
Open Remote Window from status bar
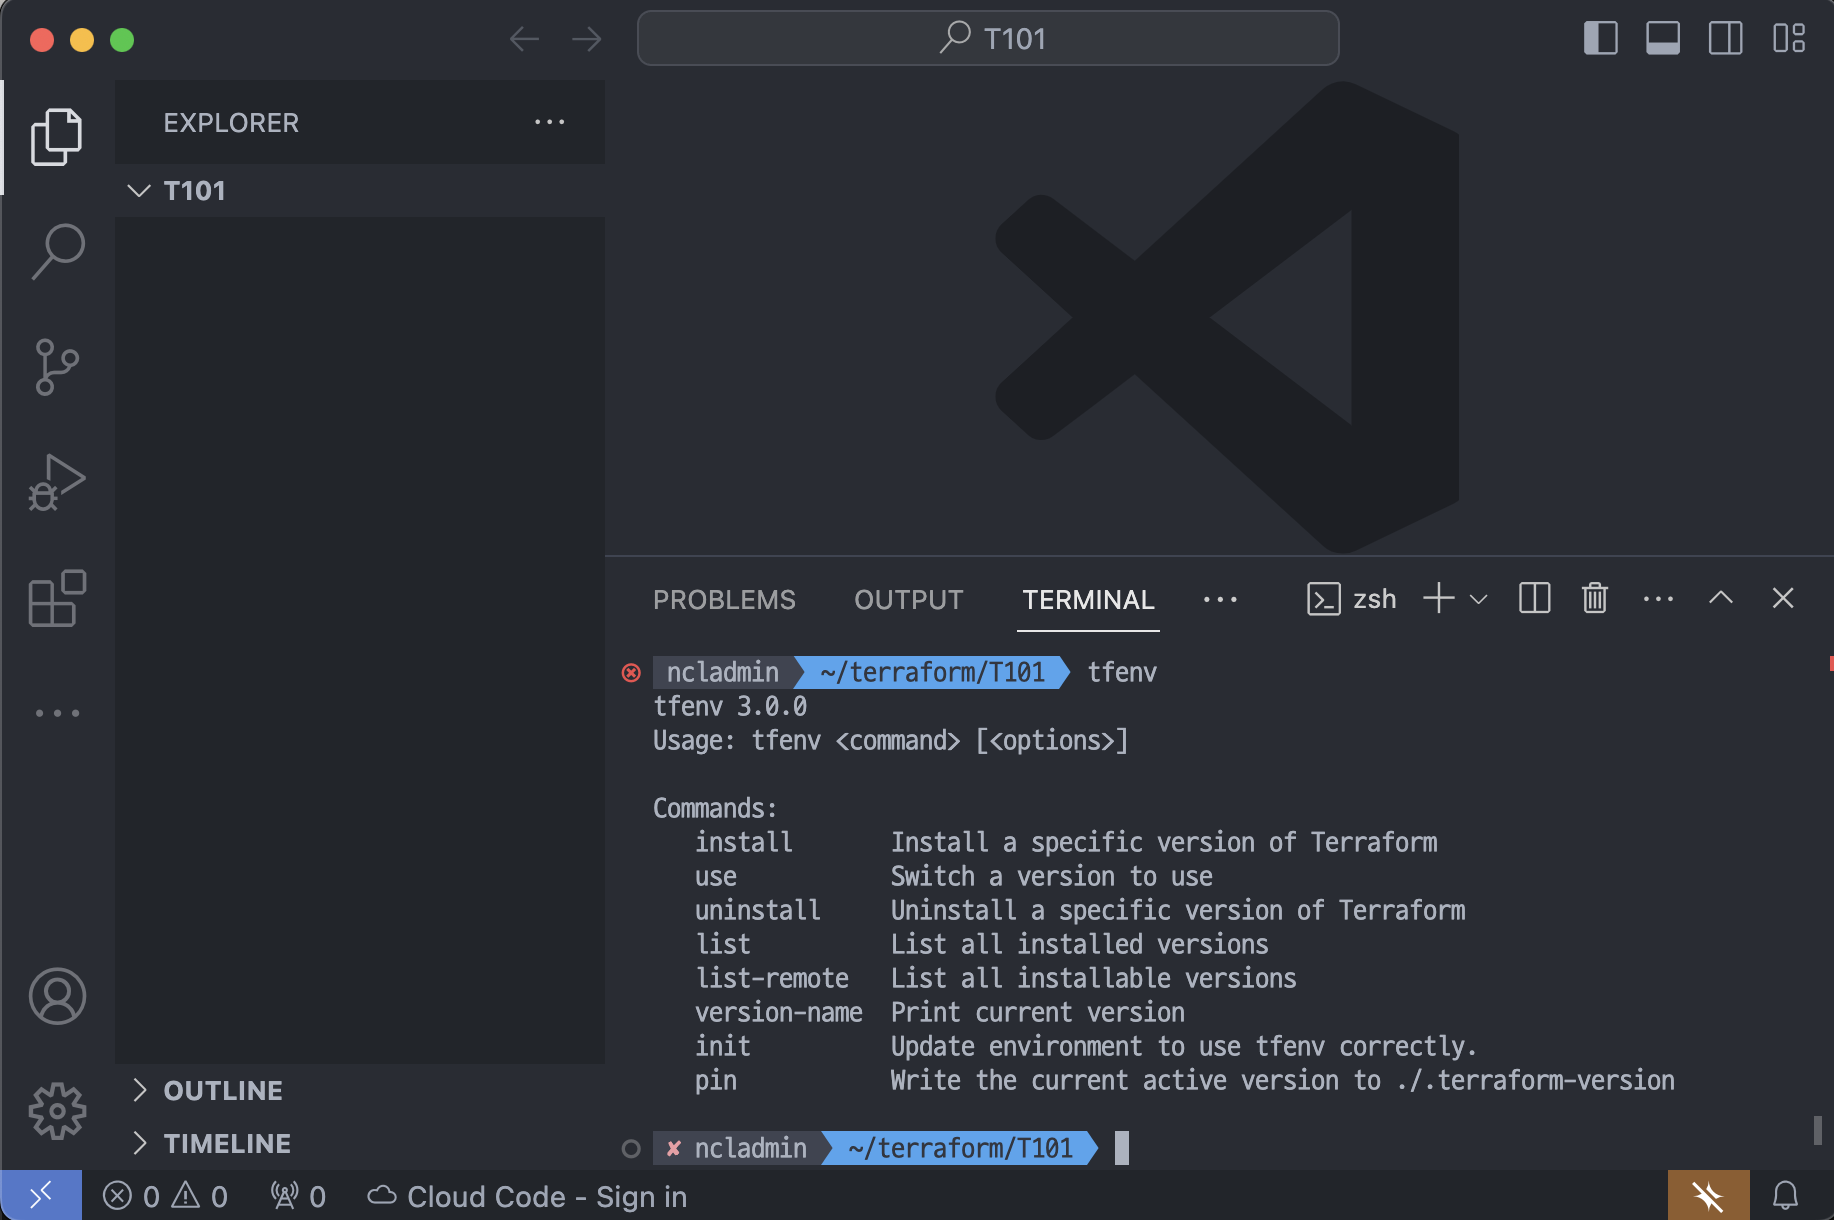click(x=41, y=1195)
